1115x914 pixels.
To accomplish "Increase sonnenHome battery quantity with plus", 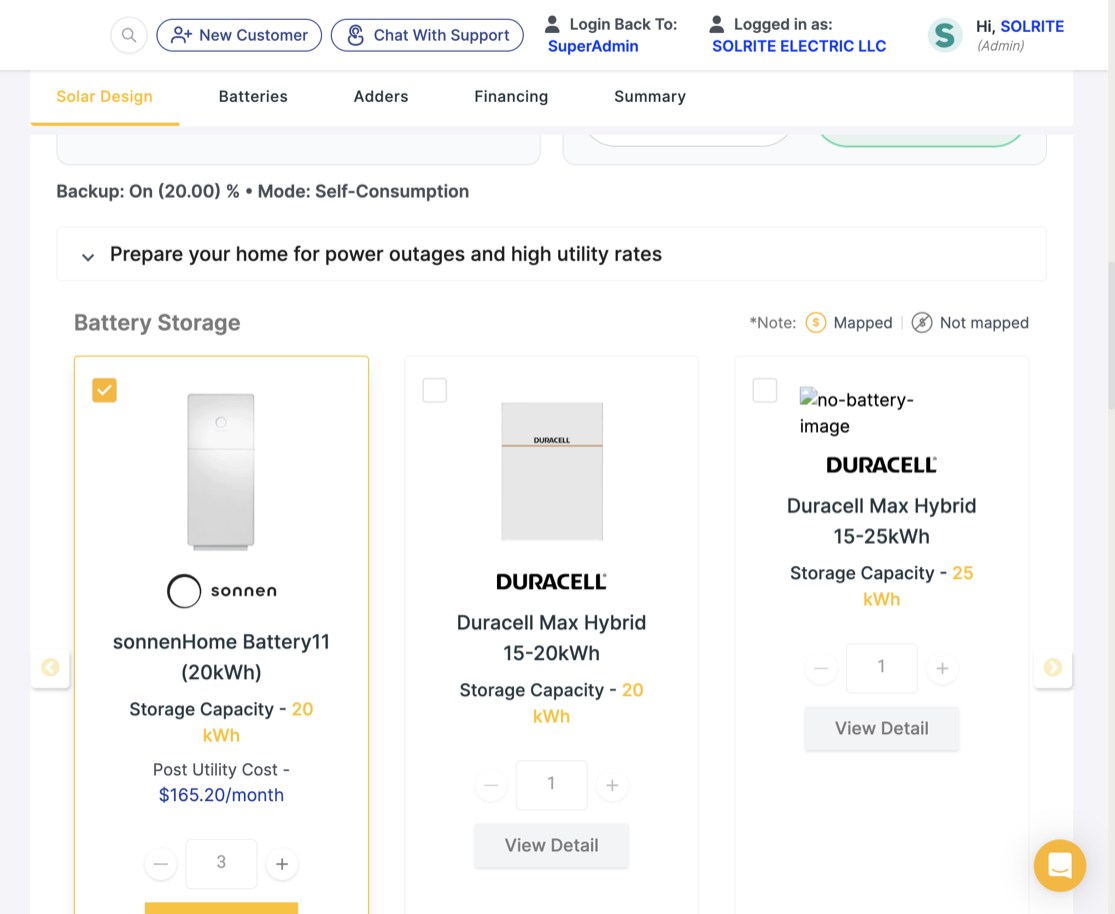I will pos(282,863).
